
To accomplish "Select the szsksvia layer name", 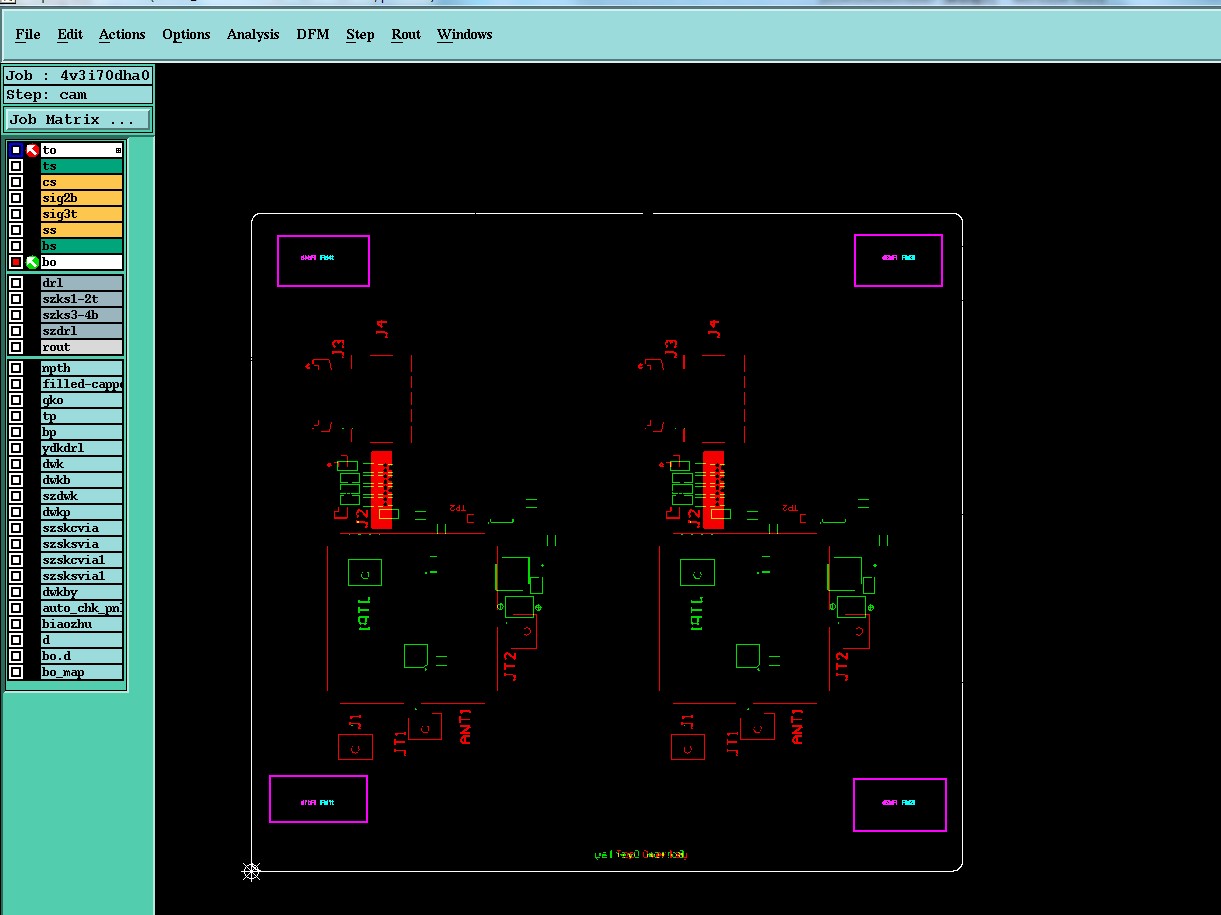I will coord(82,544).
